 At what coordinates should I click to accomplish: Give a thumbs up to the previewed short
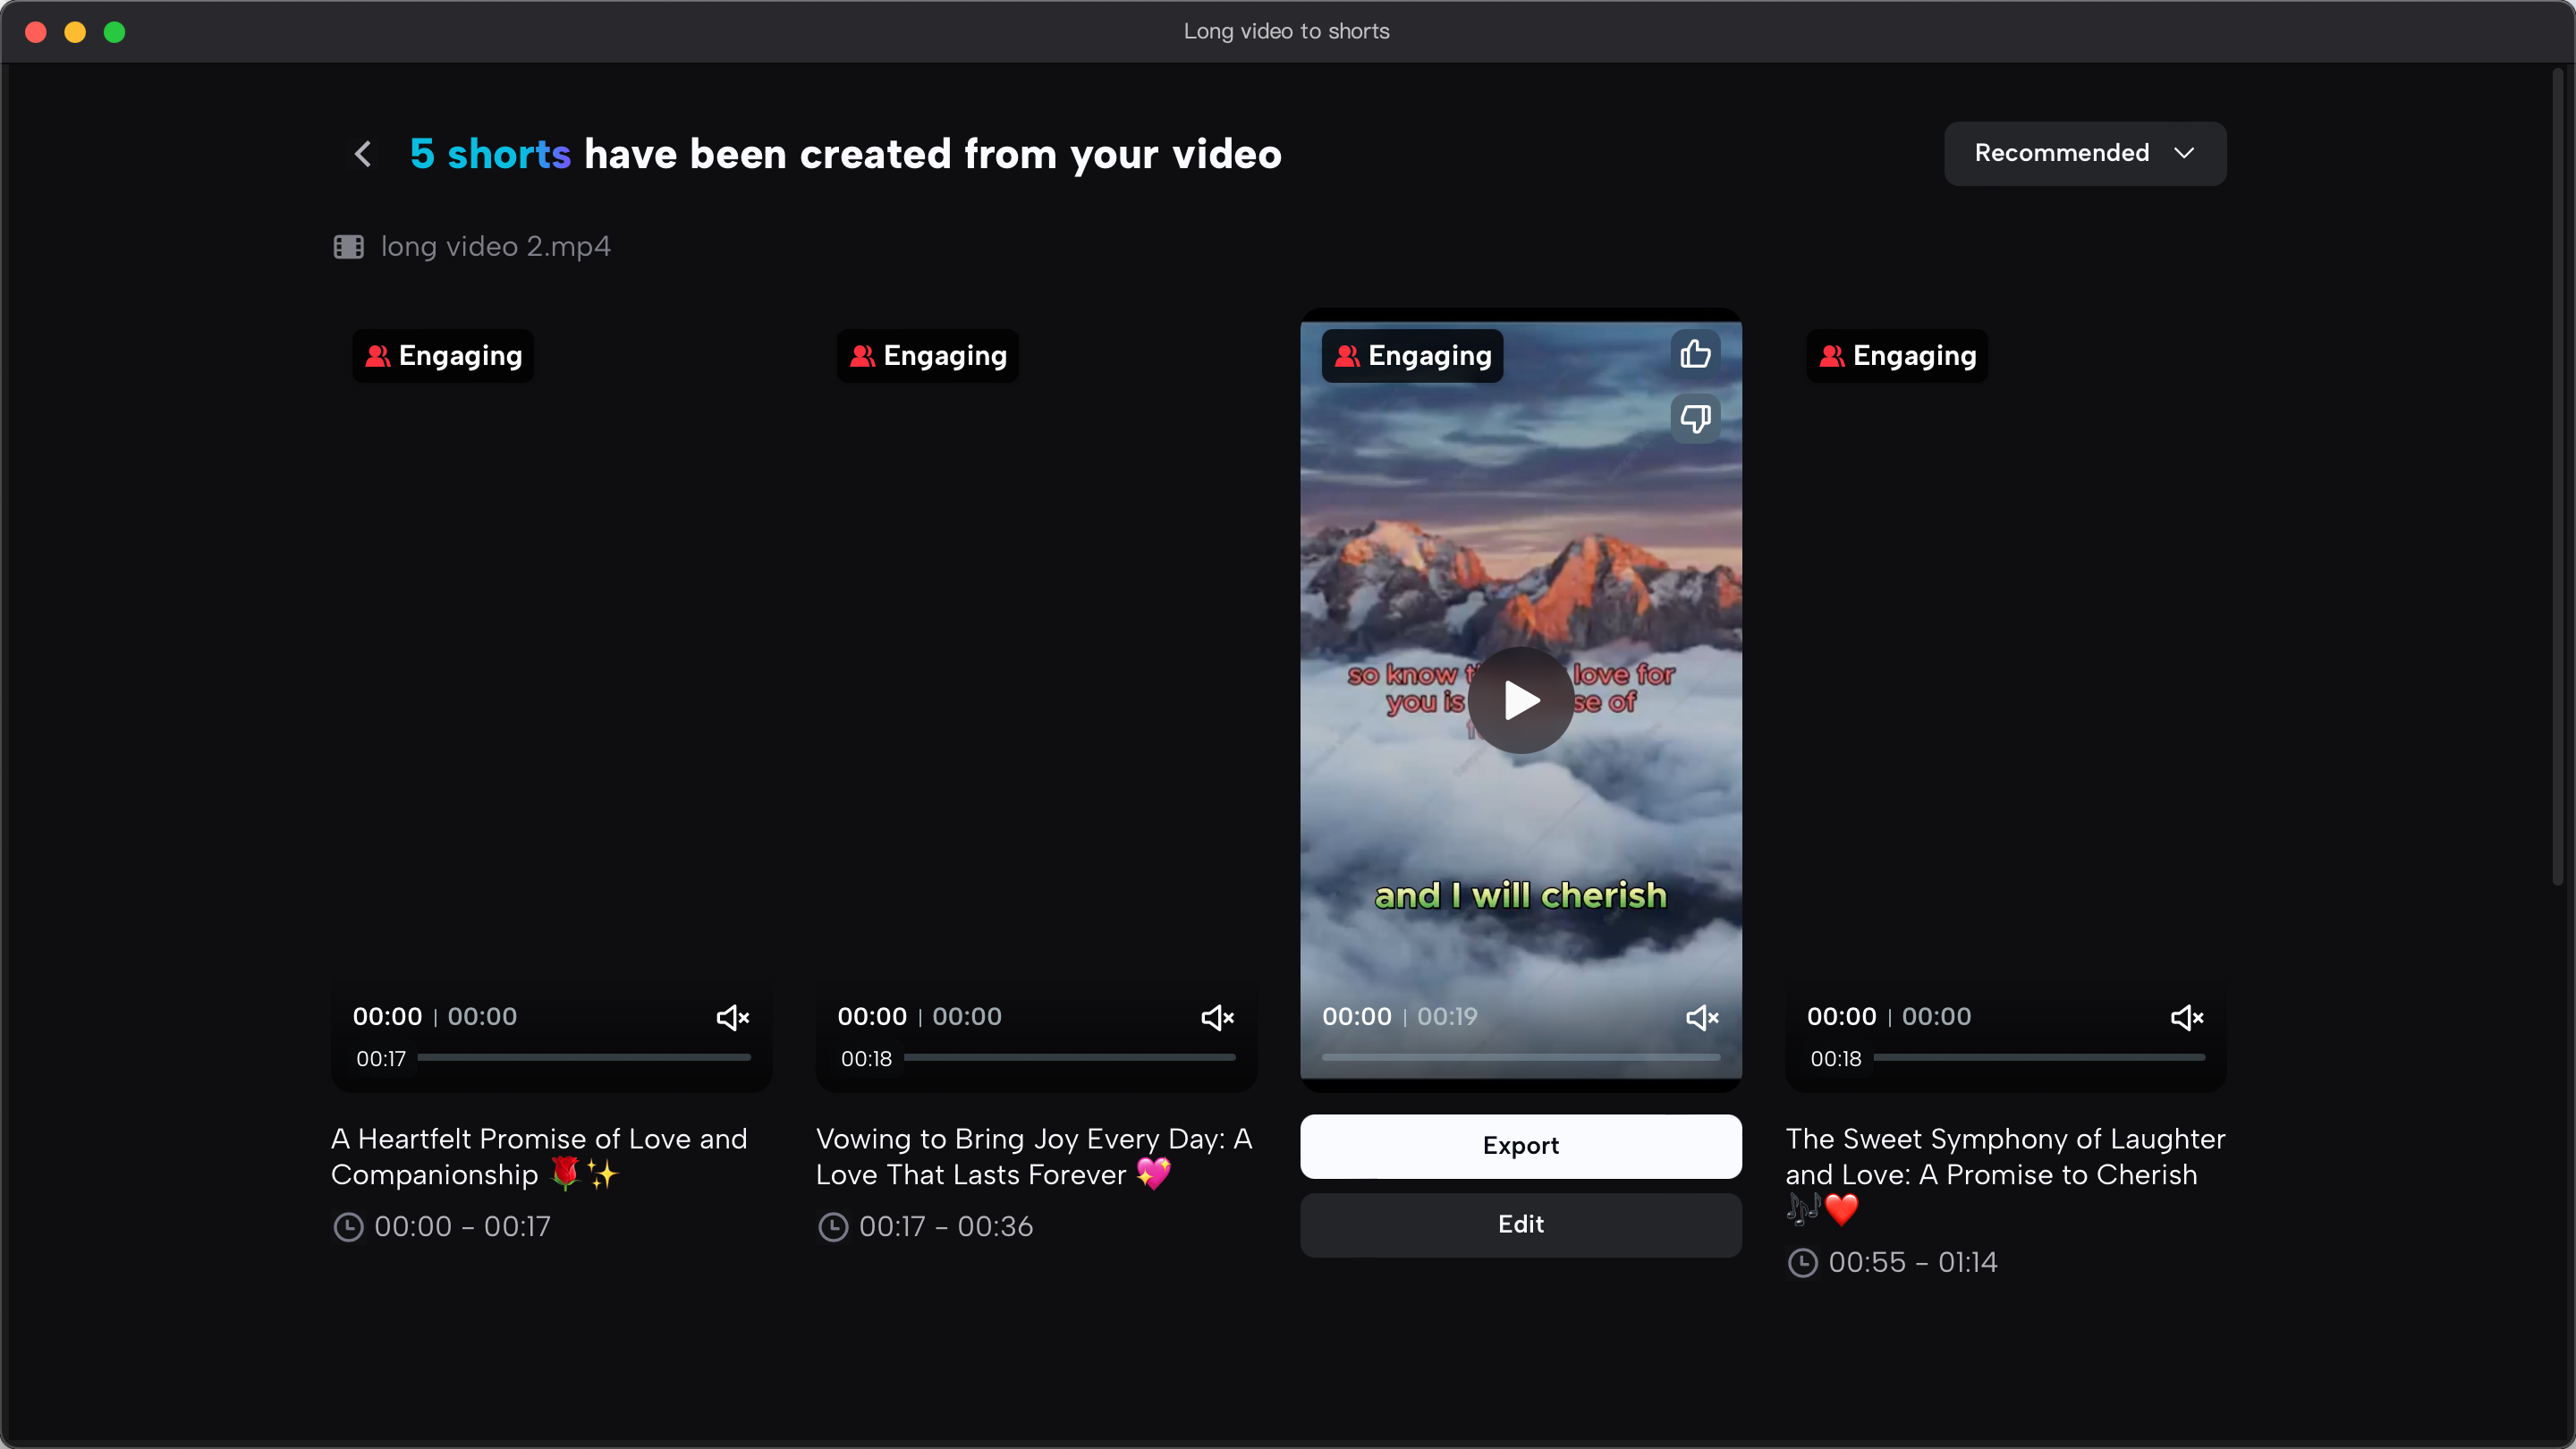coord(1695,352)
